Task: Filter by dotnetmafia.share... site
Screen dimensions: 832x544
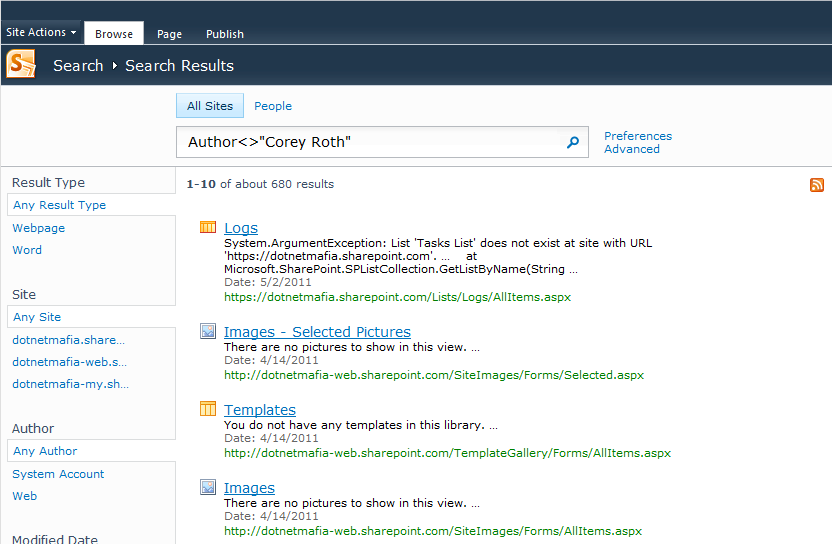Action: tap(68, 340)
